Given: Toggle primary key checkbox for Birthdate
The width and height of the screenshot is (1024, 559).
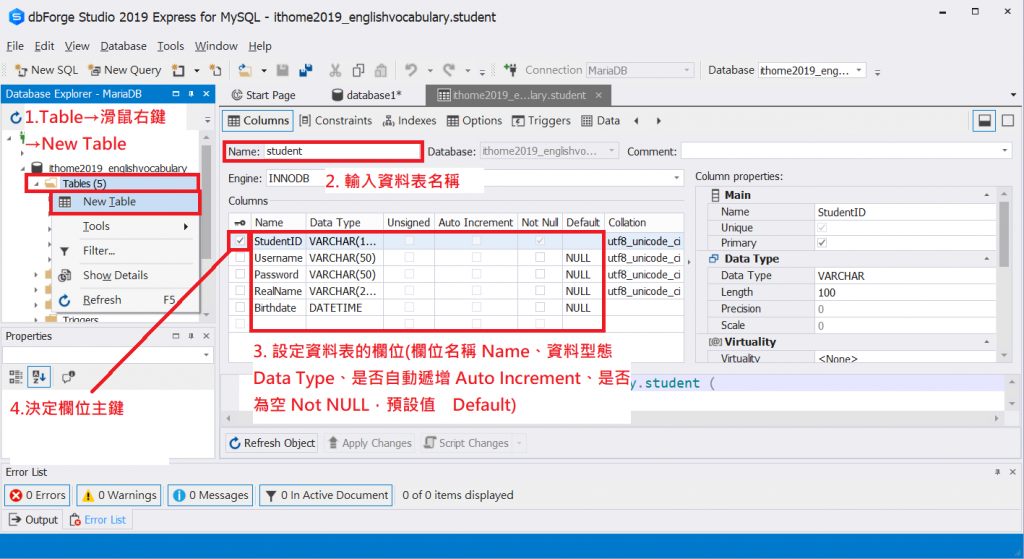Looking at the screenshot, I should pyautogui.click(x=240, y=308).
